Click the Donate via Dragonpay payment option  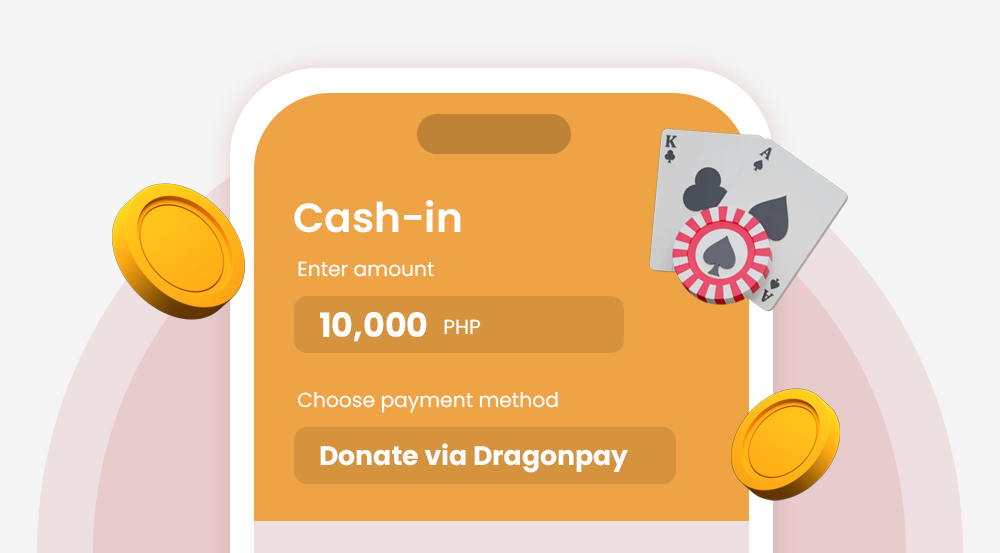pos(485,455)
